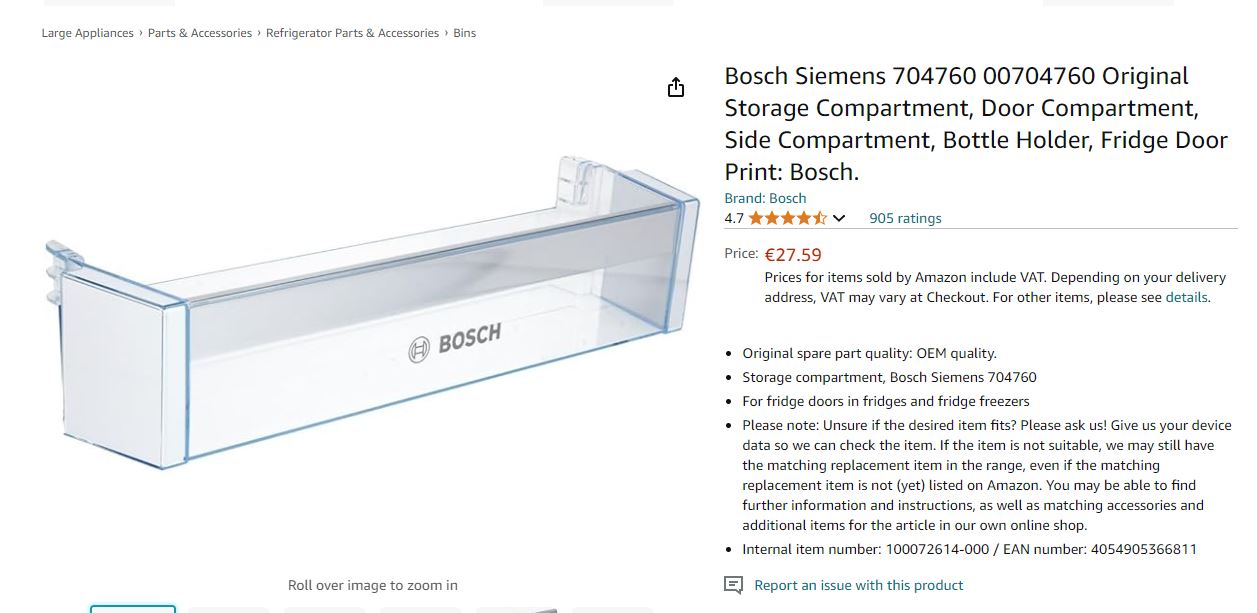This screenshot has width=1257, height=613.
Task: Click Report an issue with this product
Action: (858, 585)
